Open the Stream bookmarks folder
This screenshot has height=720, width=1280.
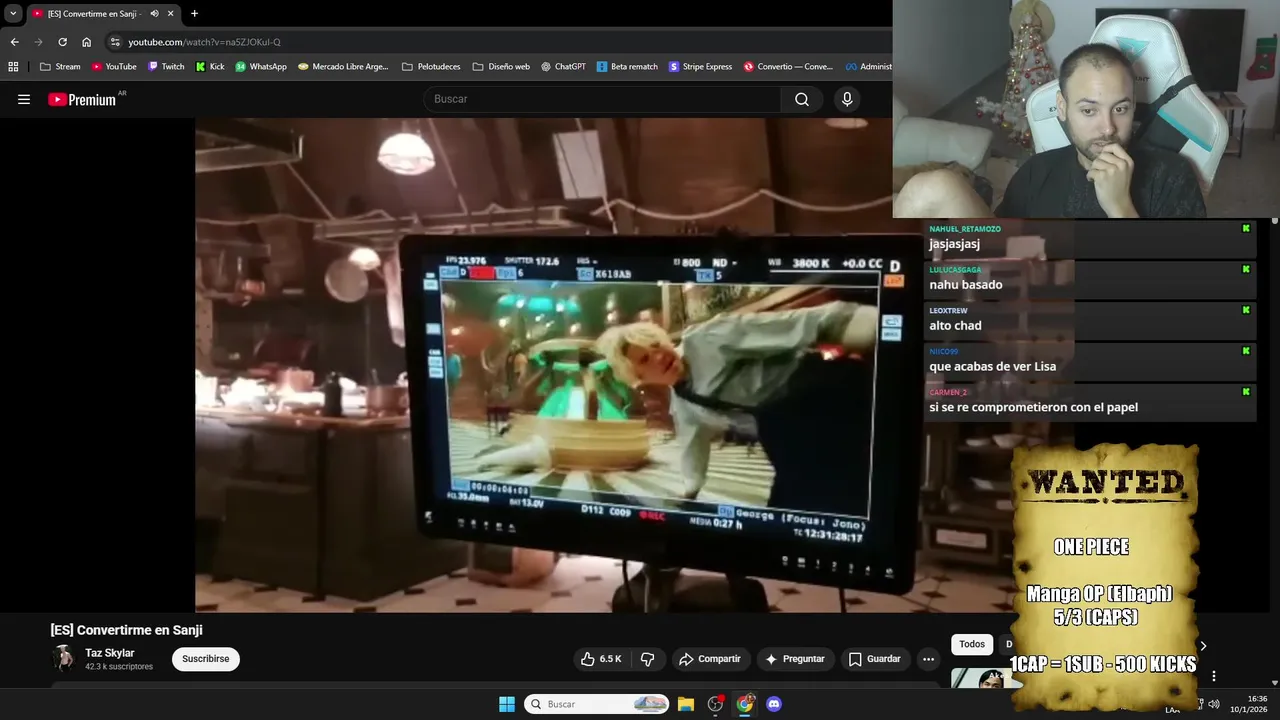[x=60, y=67]
